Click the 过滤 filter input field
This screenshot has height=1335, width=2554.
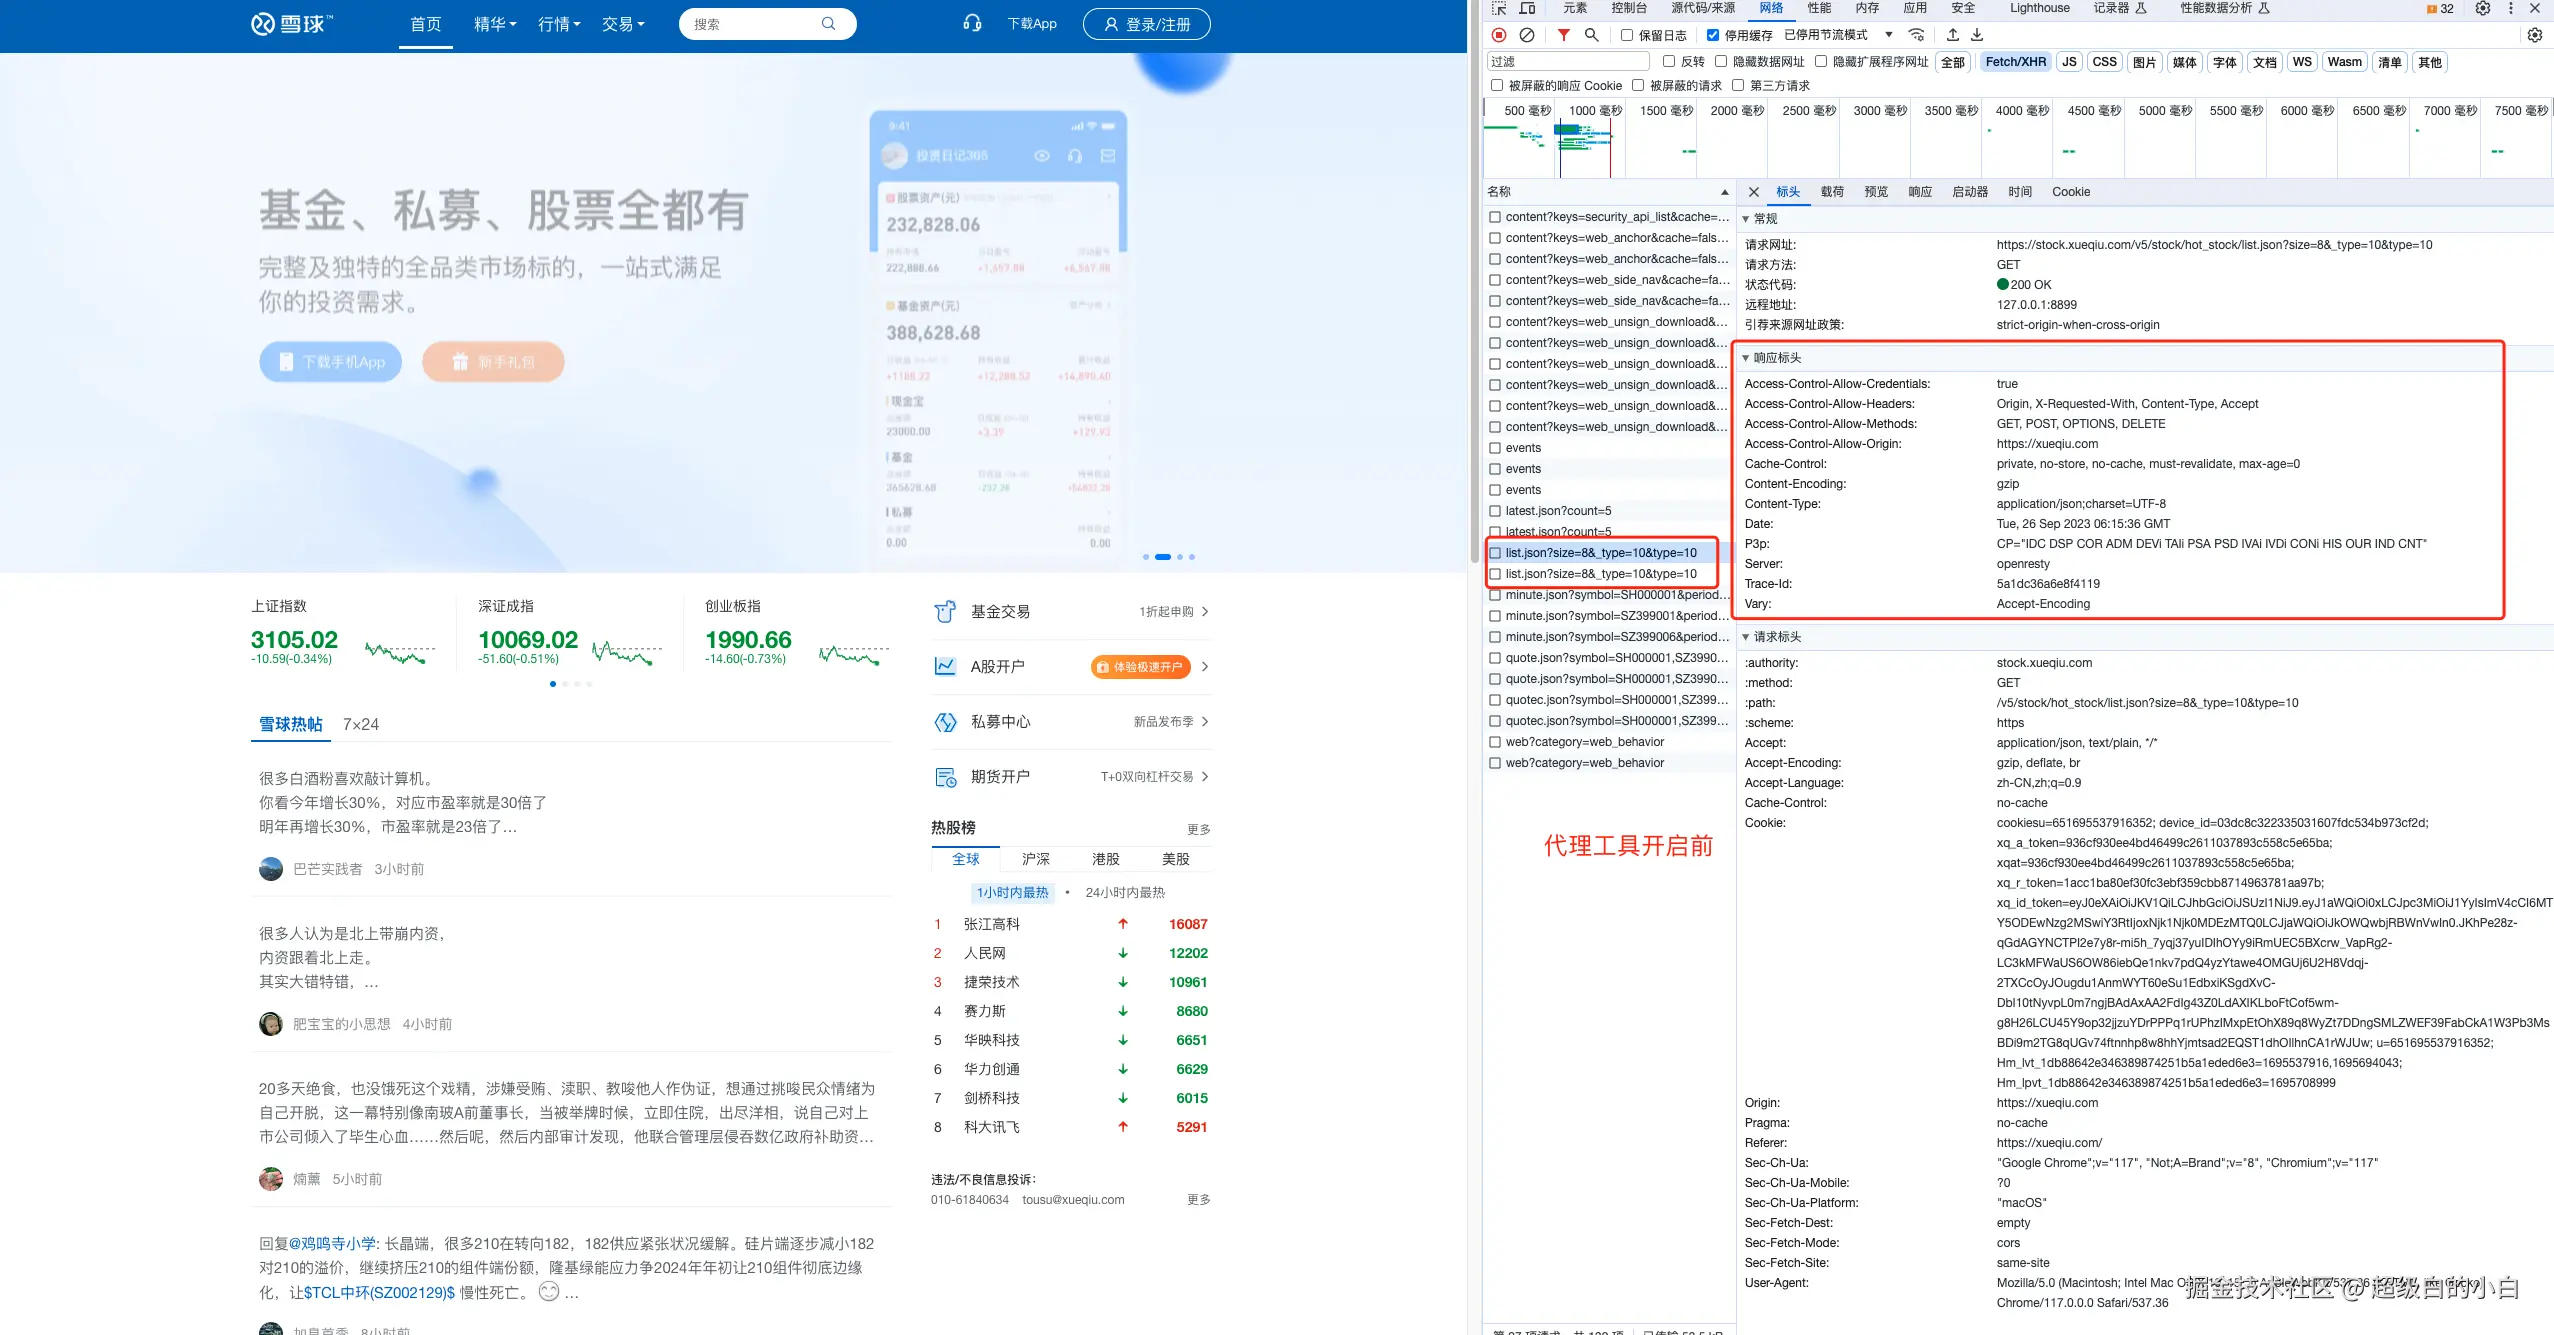point(1567,62)
